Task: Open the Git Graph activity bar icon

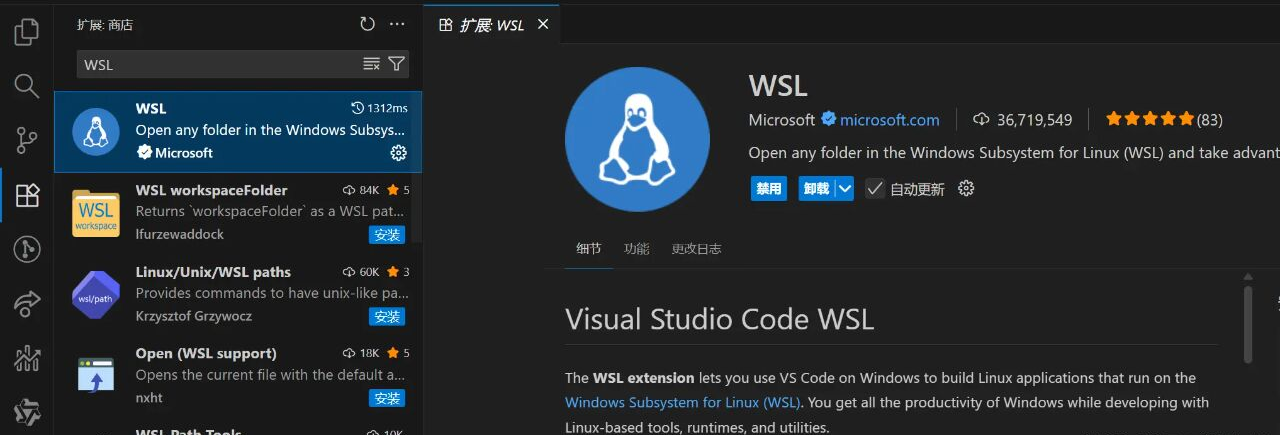Action: (27, 249)
